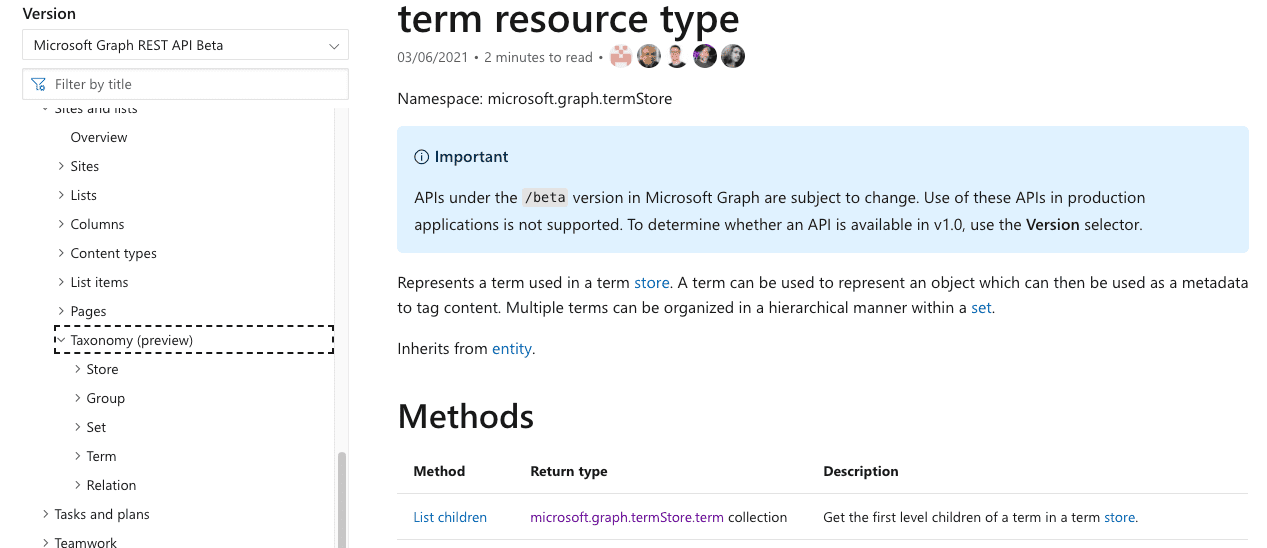Expand the Term node in sidebar
1267x548 pixels.
pyautogui.click(x=78, y=456)
